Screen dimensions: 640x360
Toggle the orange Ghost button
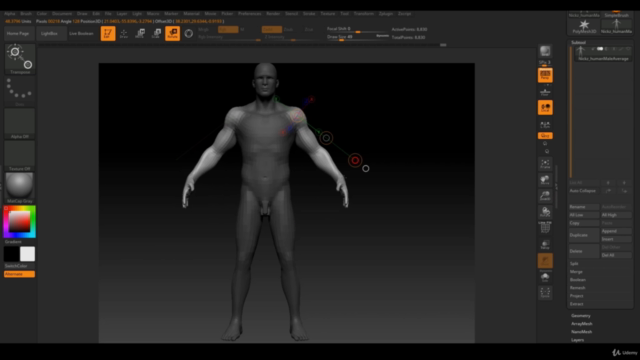tap(545, 261)
